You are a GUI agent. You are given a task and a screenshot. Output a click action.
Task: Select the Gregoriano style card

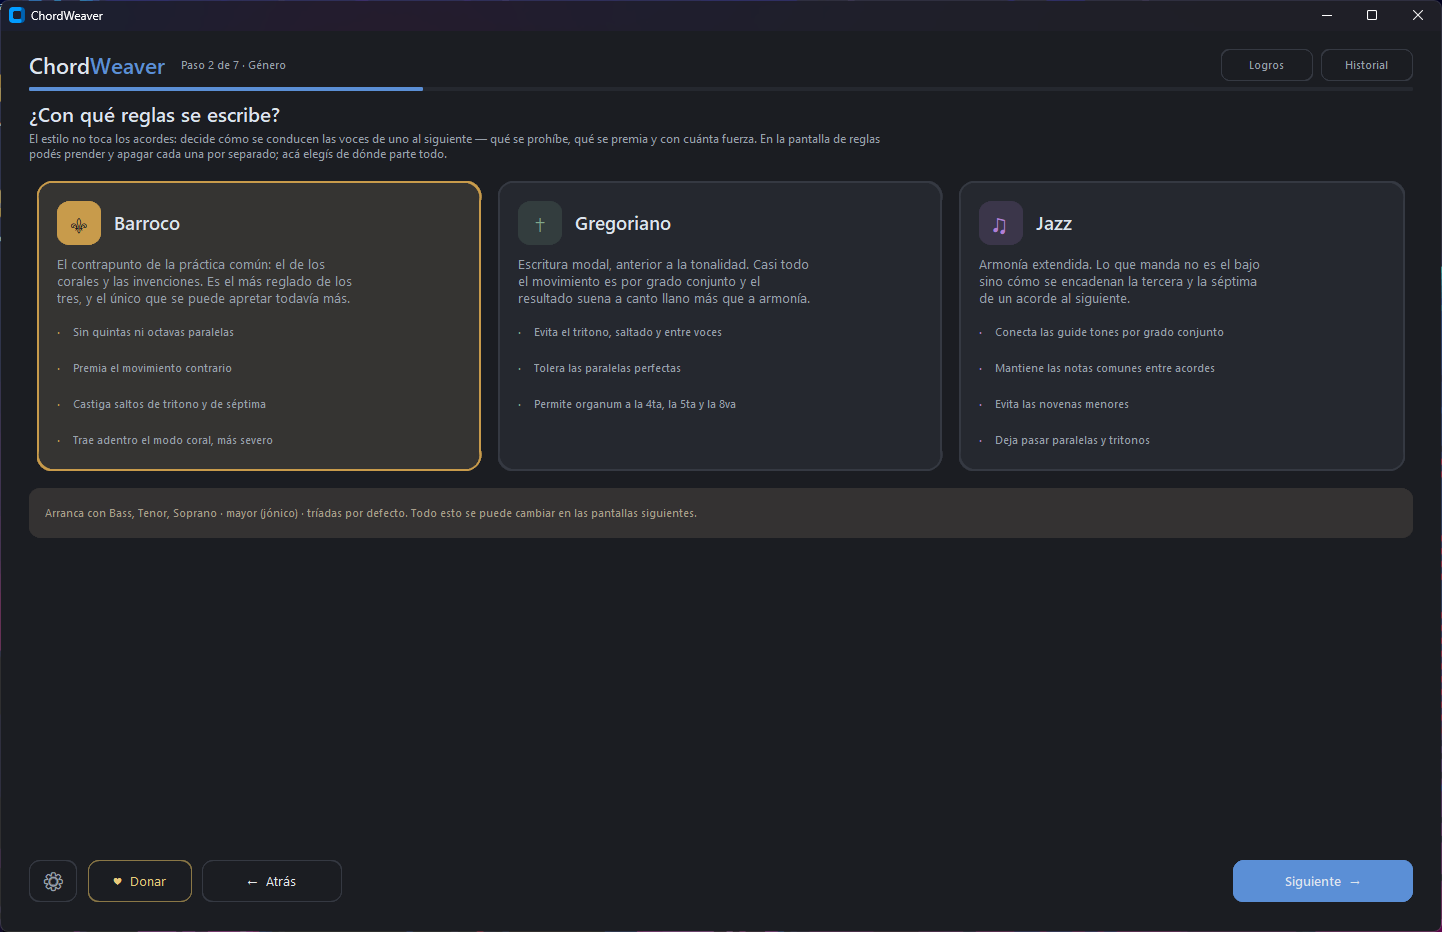tap(720, 326)
